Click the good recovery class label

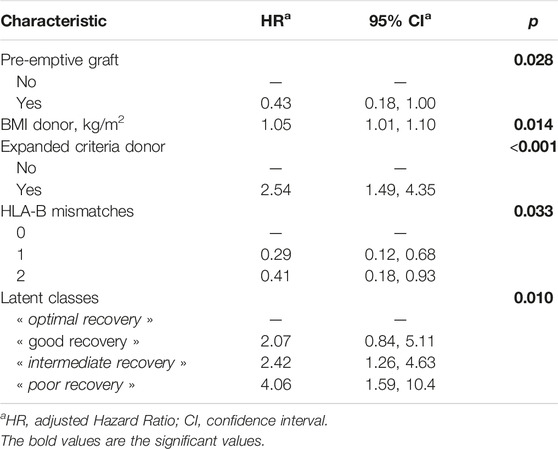[x=78, y=342]
